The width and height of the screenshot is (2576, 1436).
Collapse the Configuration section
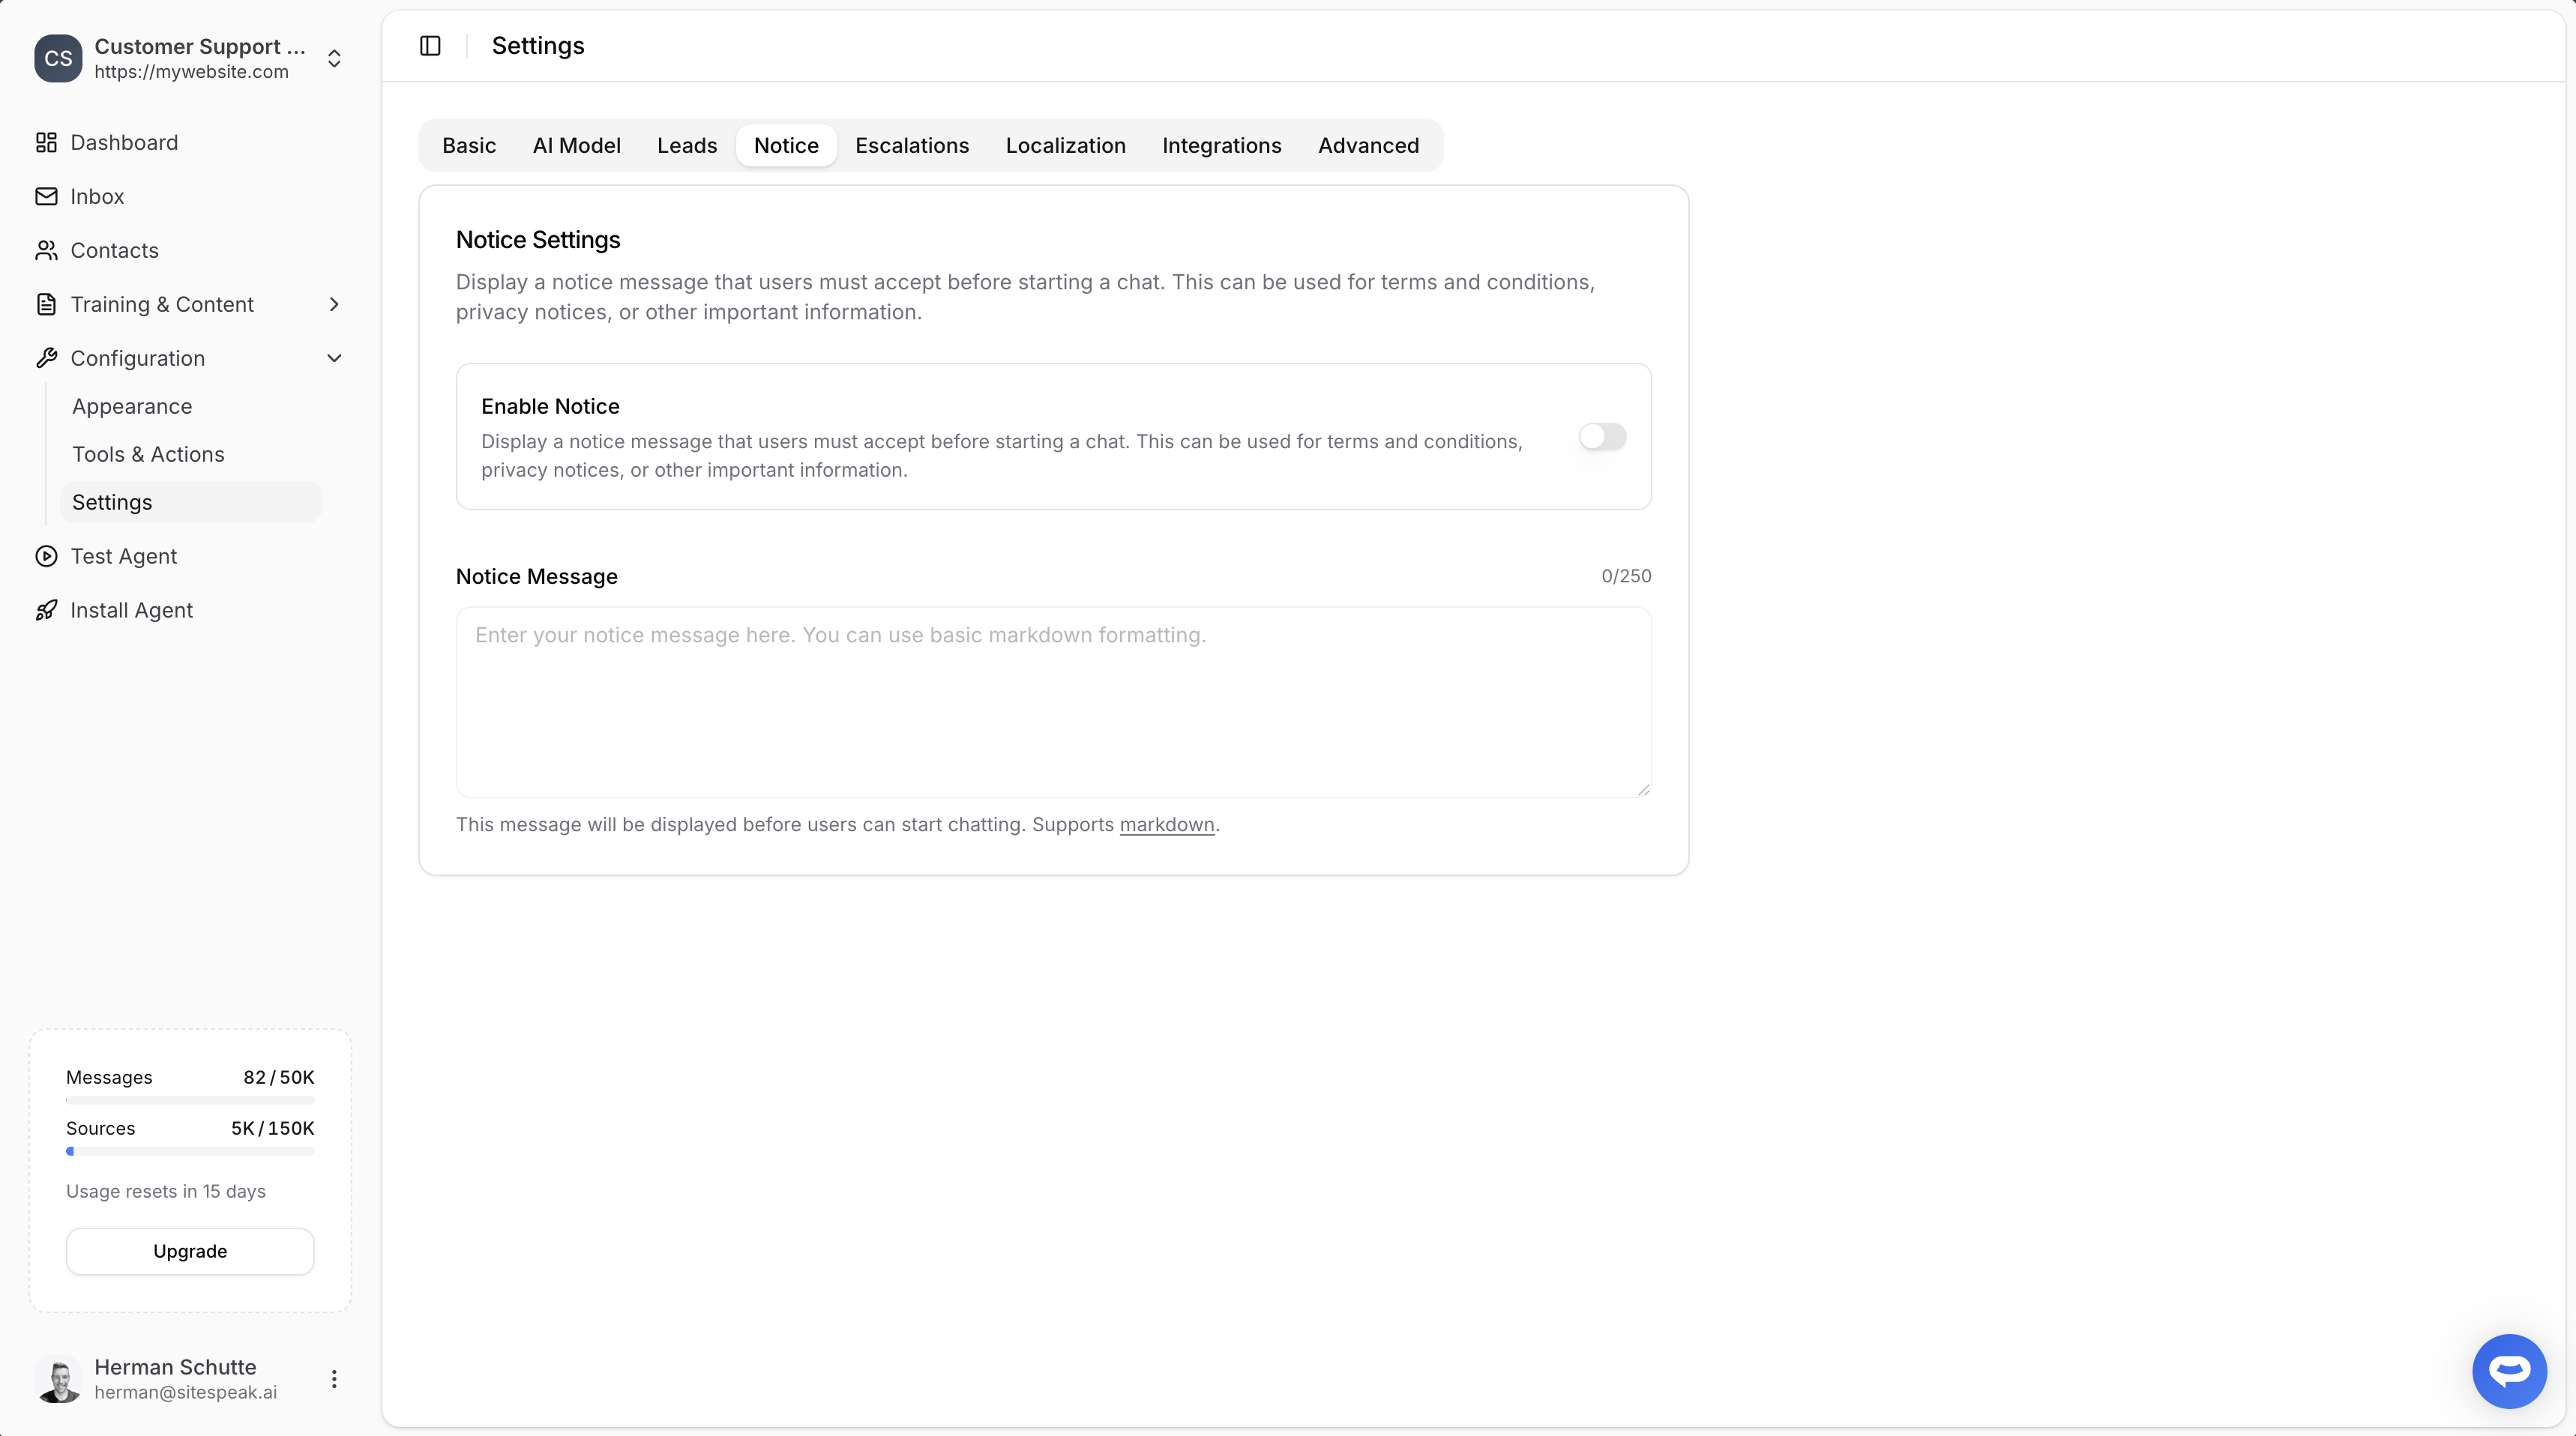pyautogui.click(x=334, y=358)
